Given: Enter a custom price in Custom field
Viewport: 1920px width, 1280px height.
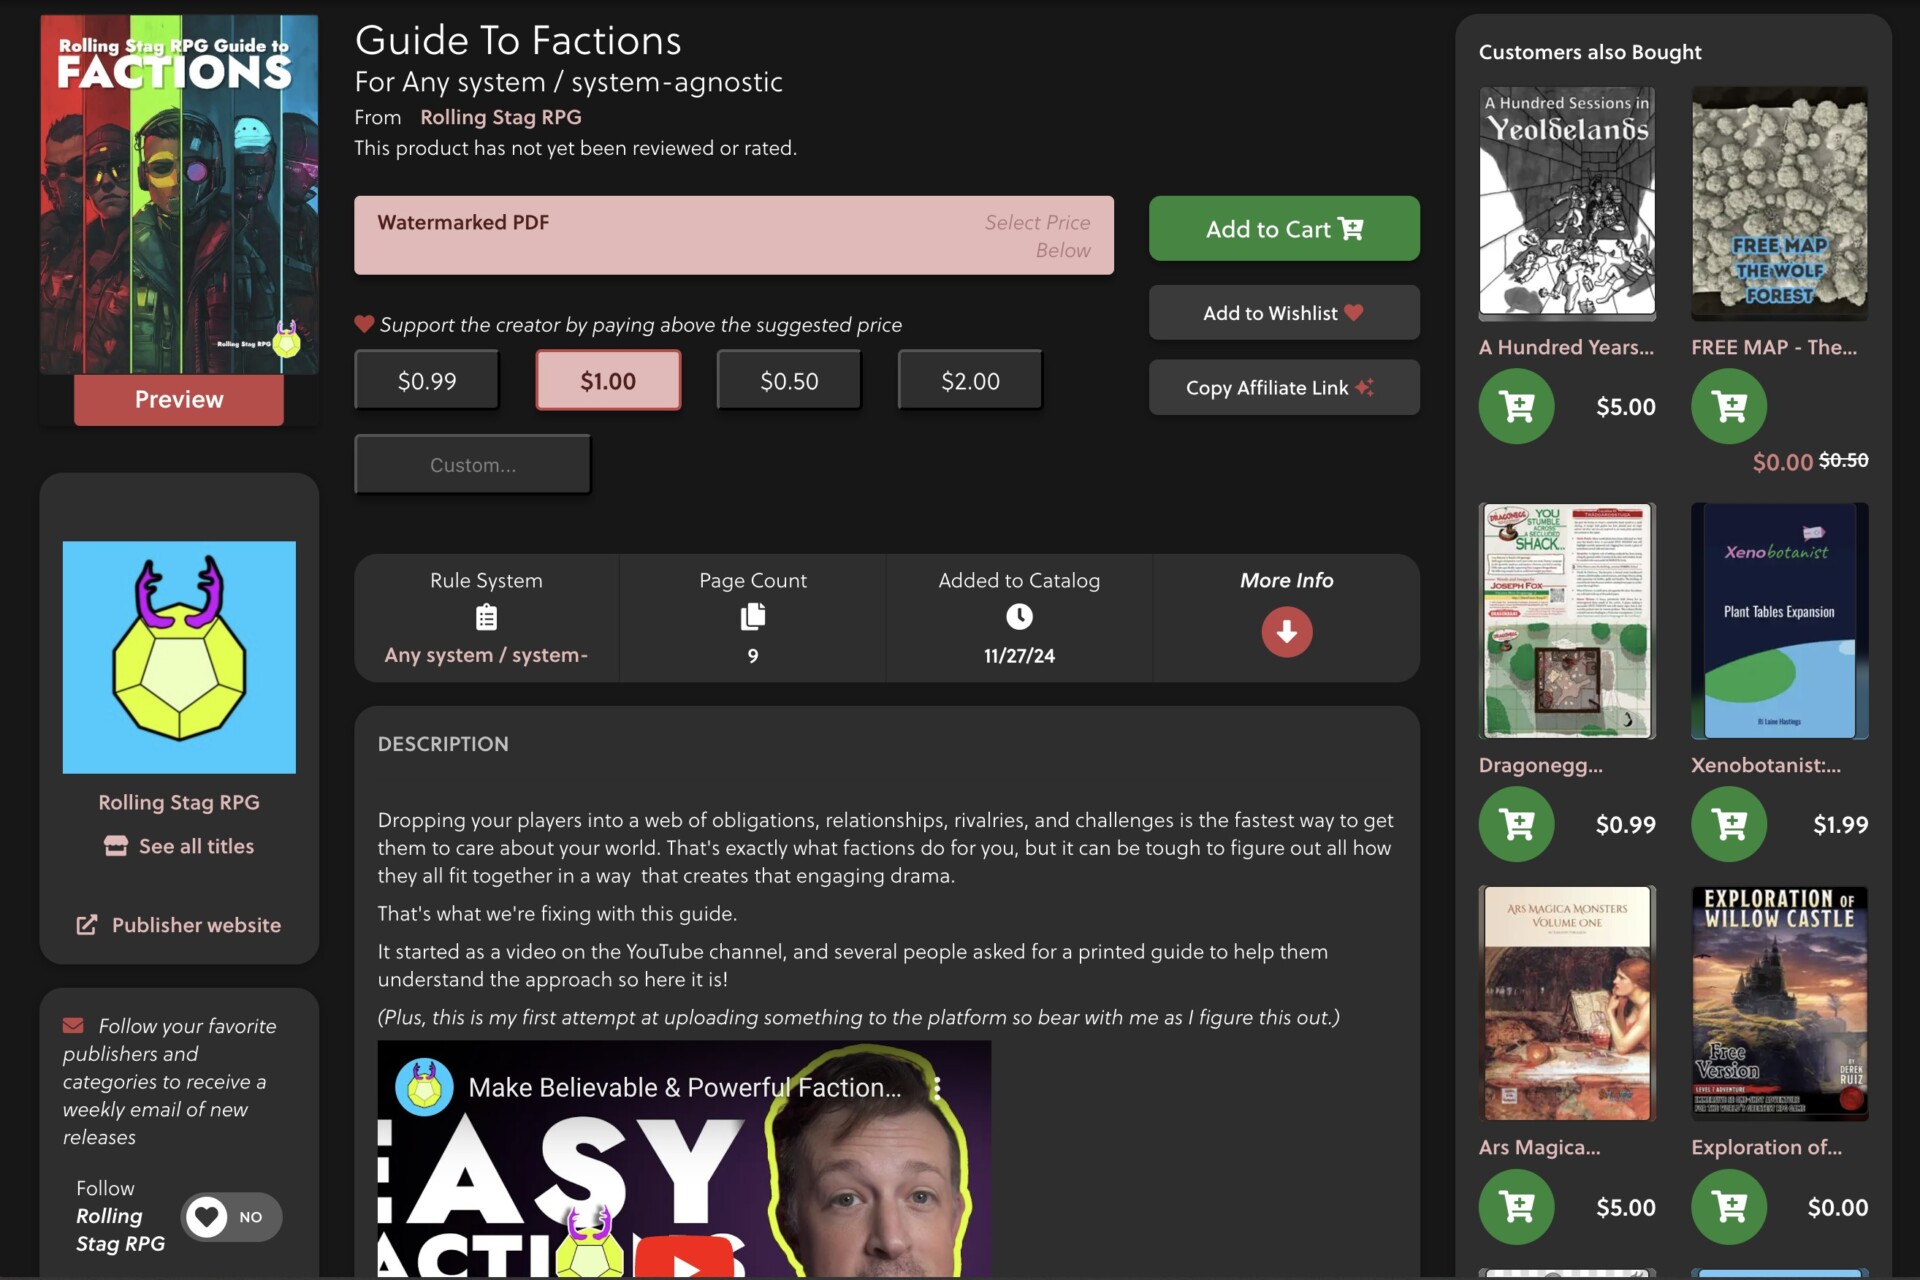Looking at the screenshot, I should point(473,463).
